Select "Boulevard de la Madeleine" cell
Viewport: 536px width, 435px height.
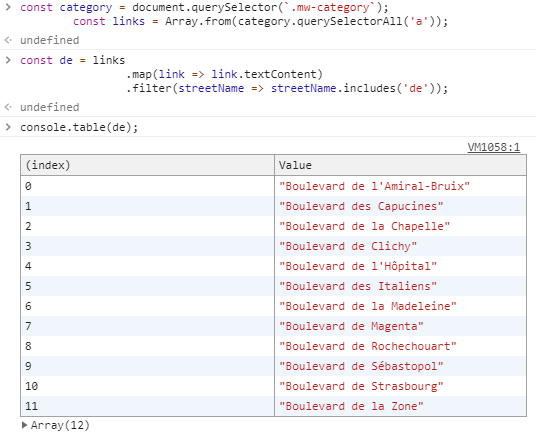(400, 306)
